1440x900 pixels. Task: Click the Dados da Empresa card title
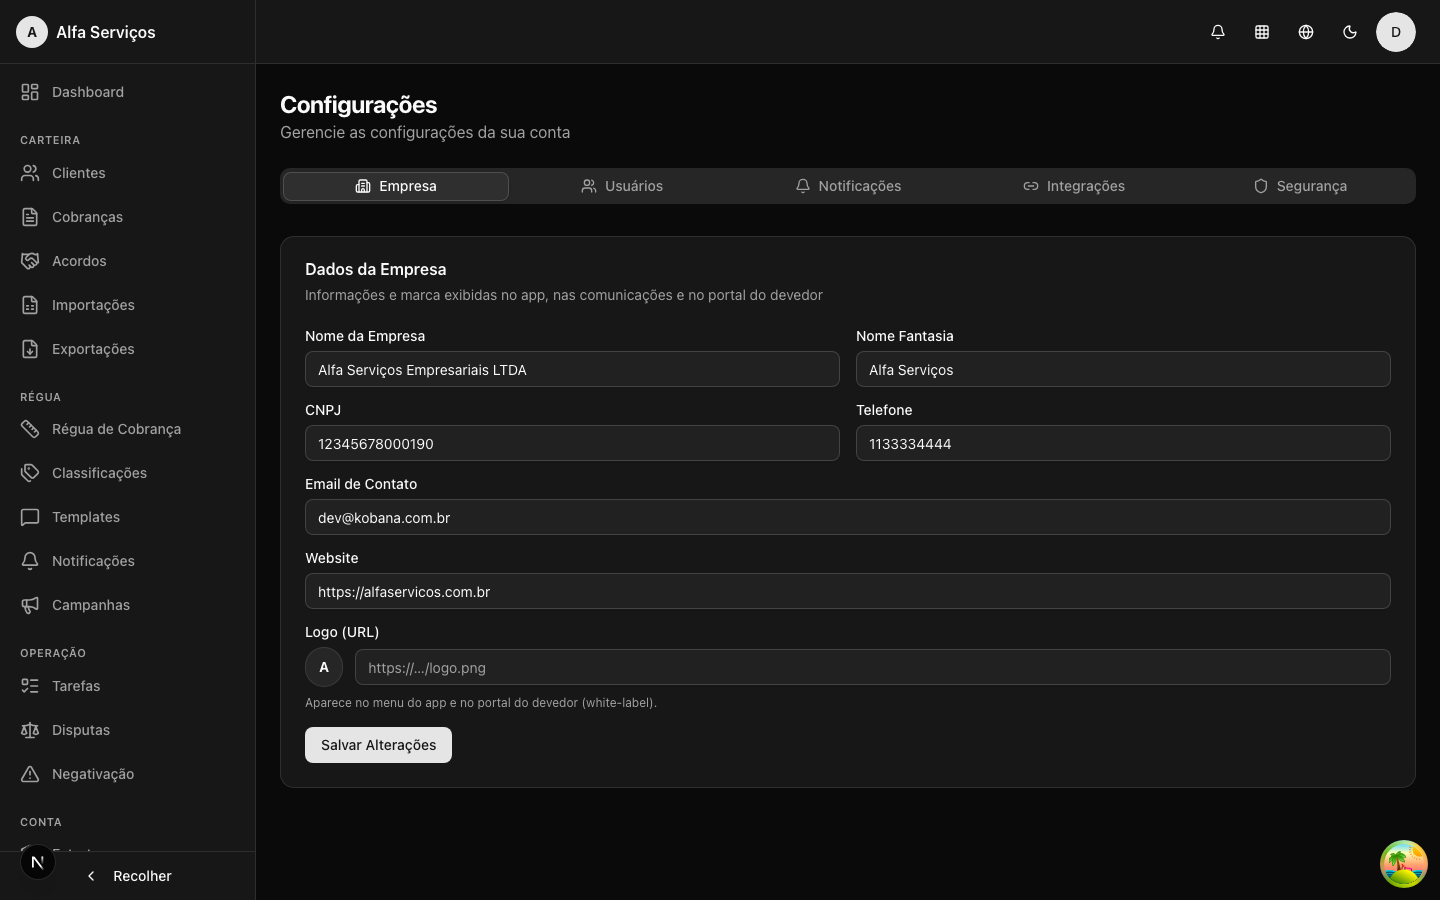376,269
